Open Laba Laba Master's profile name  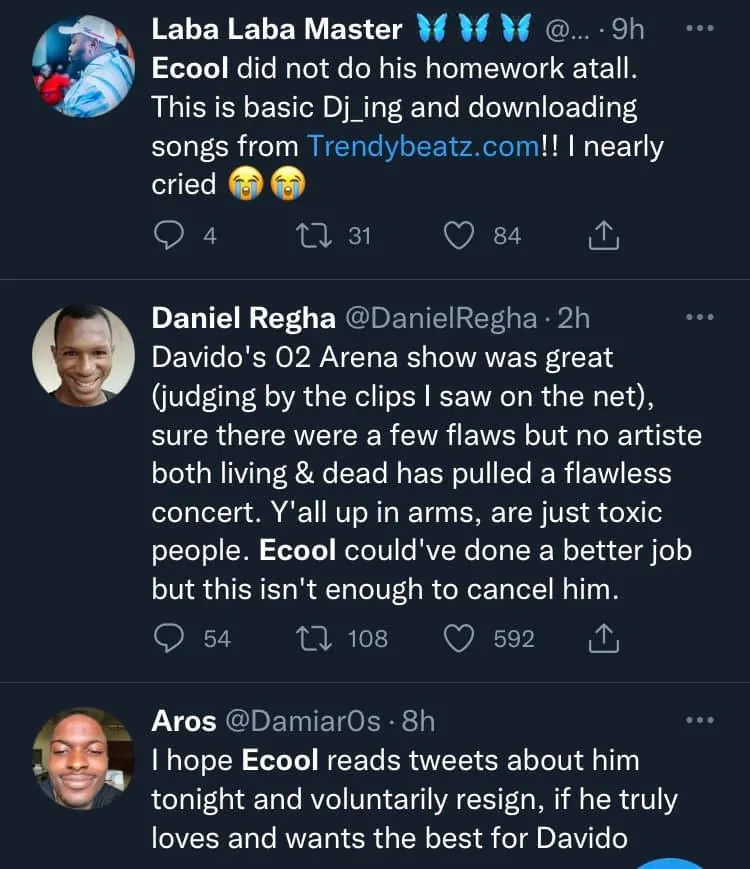tap(277, 30)
